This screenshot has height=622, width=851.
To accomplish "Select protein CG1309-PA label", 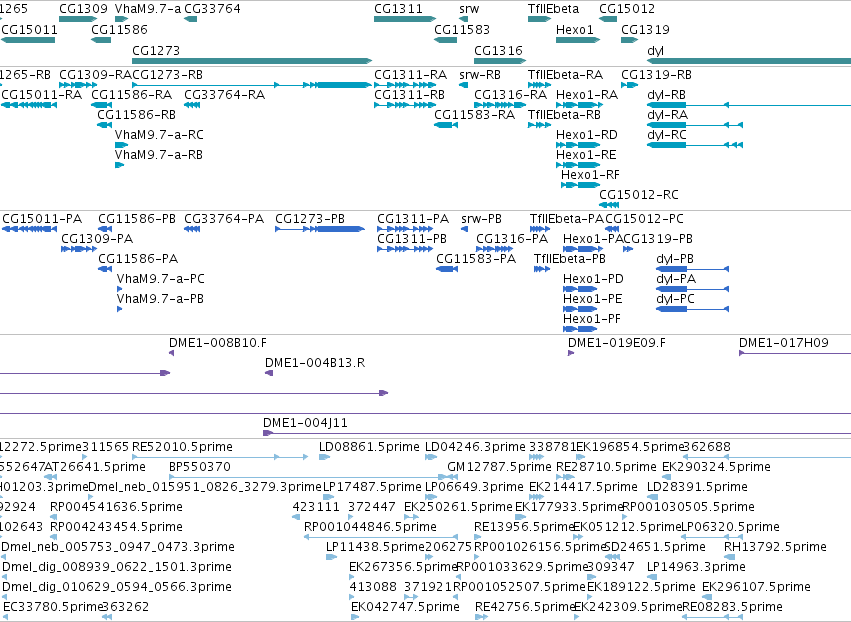I will (97, 239).
